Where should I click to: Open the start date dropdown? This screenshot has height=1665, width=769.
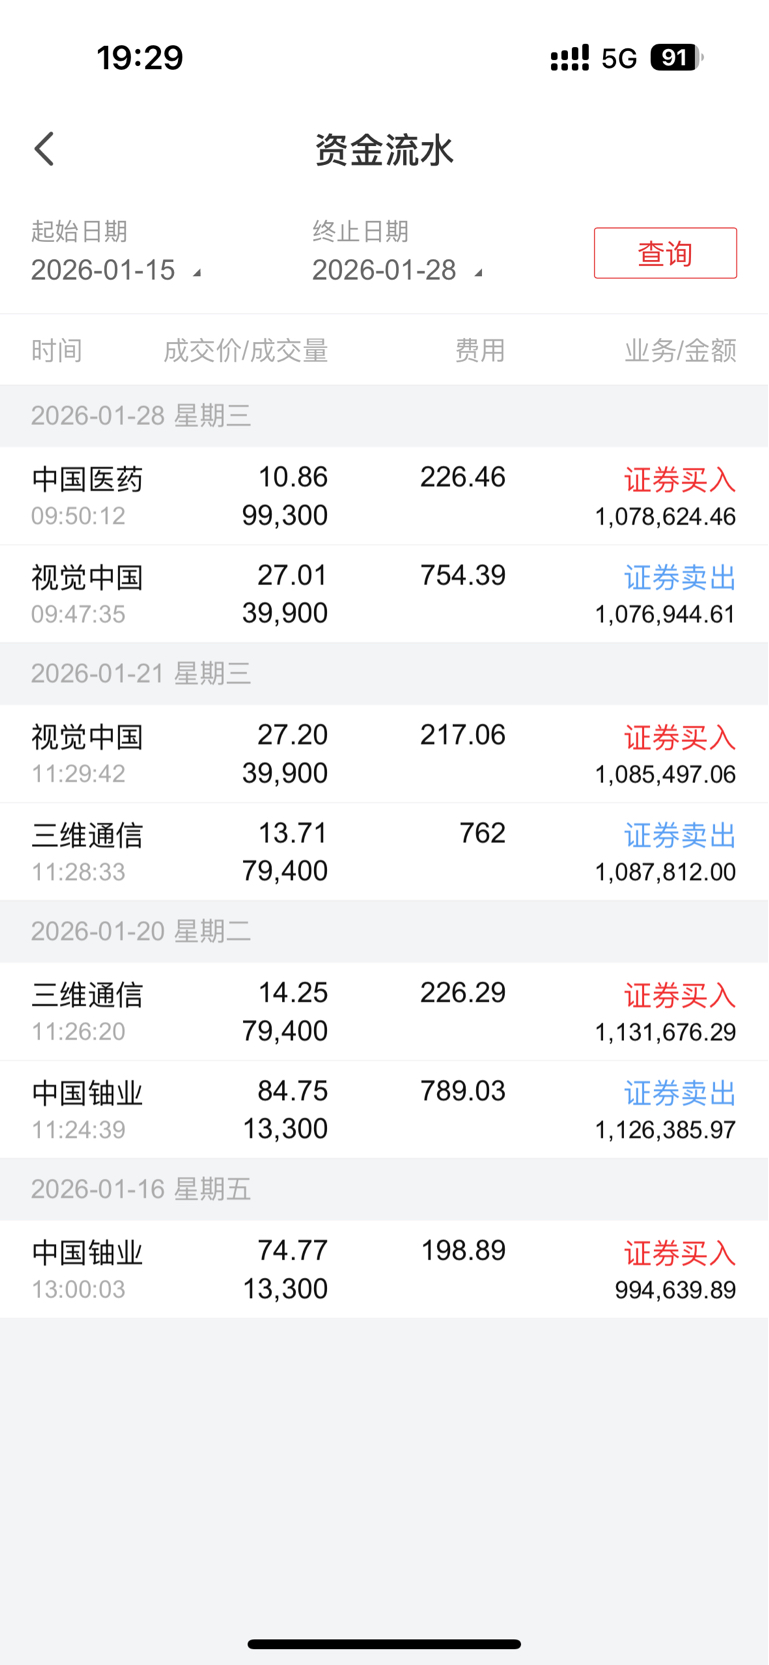pyautogui.click(x=115, y=270)
